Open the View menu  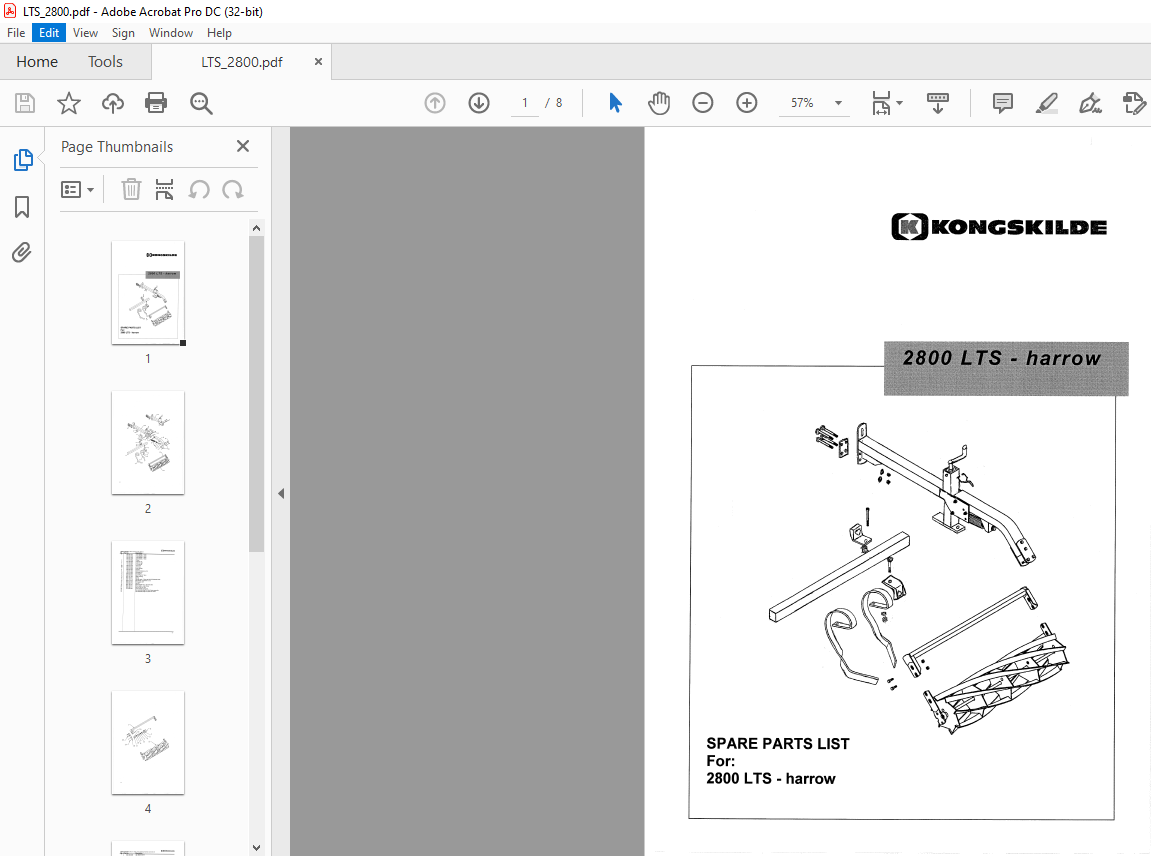coord(85,33)
